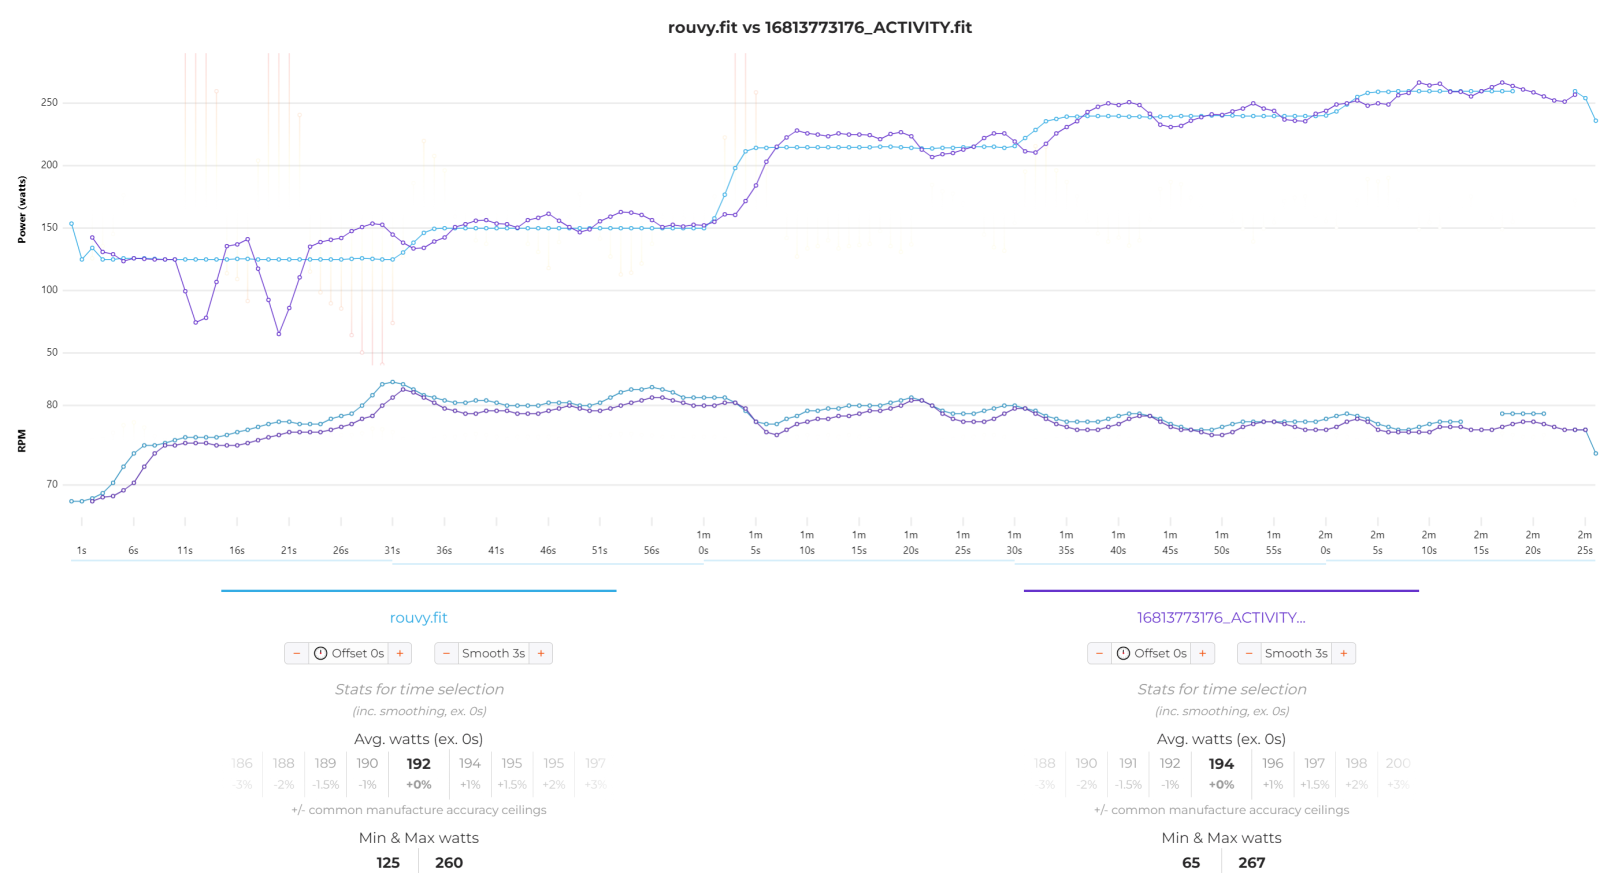Increase offset for 16813773176_ACTIVITY file
This screenshot has width=1600, height=873.
[x=1203, y=653]
